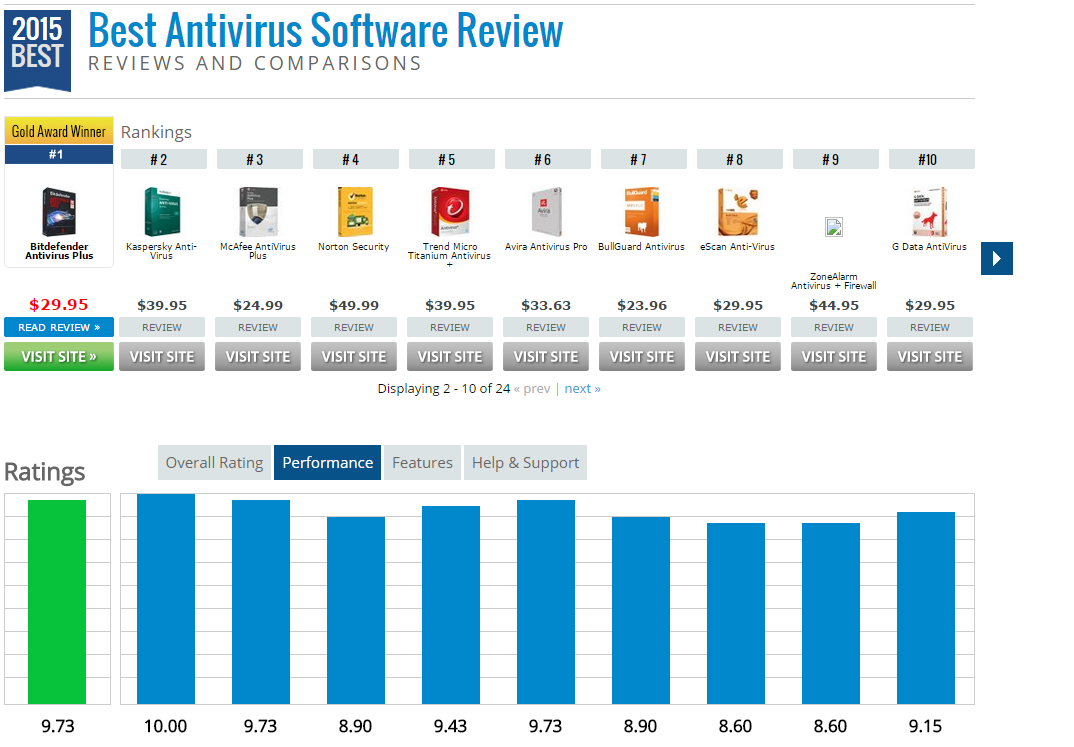This screenshot has height=747, width=1074.
Task: Click the McAfee AntiVirus Plus product box
Action: [x=258, y=212]
